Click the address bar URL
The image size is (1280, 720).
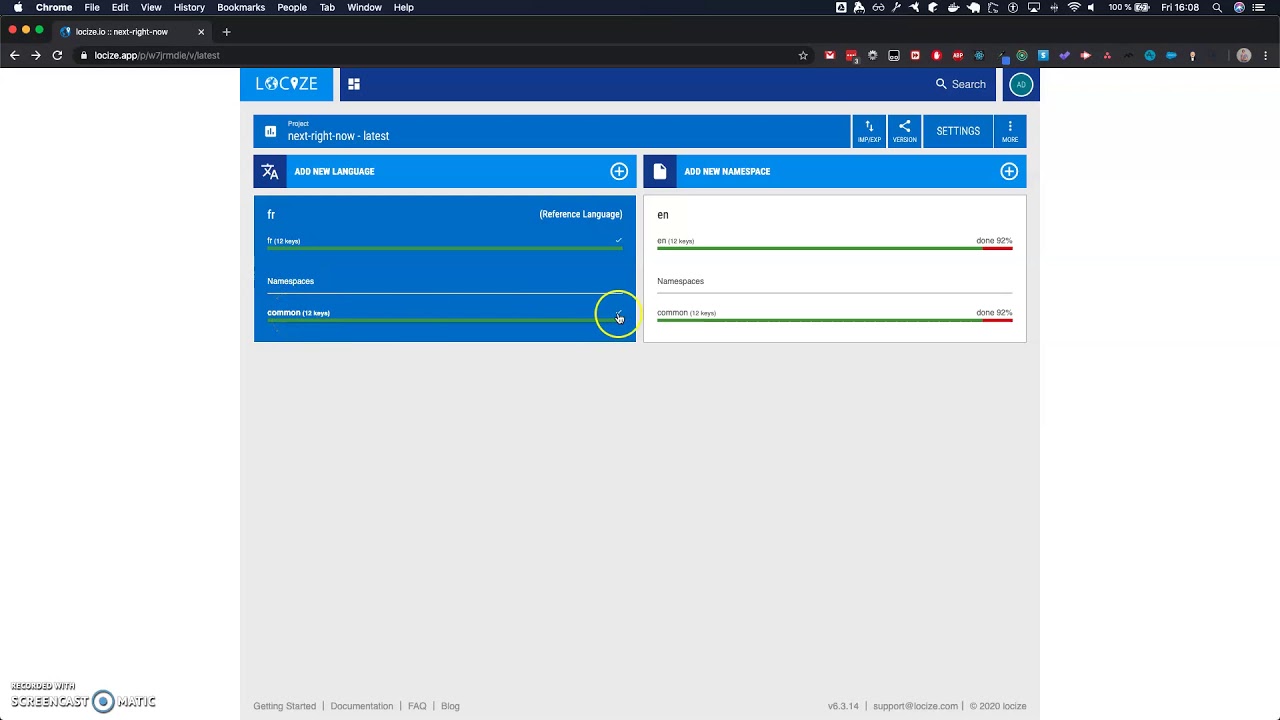pyautogui.click(x=157, y=56)
